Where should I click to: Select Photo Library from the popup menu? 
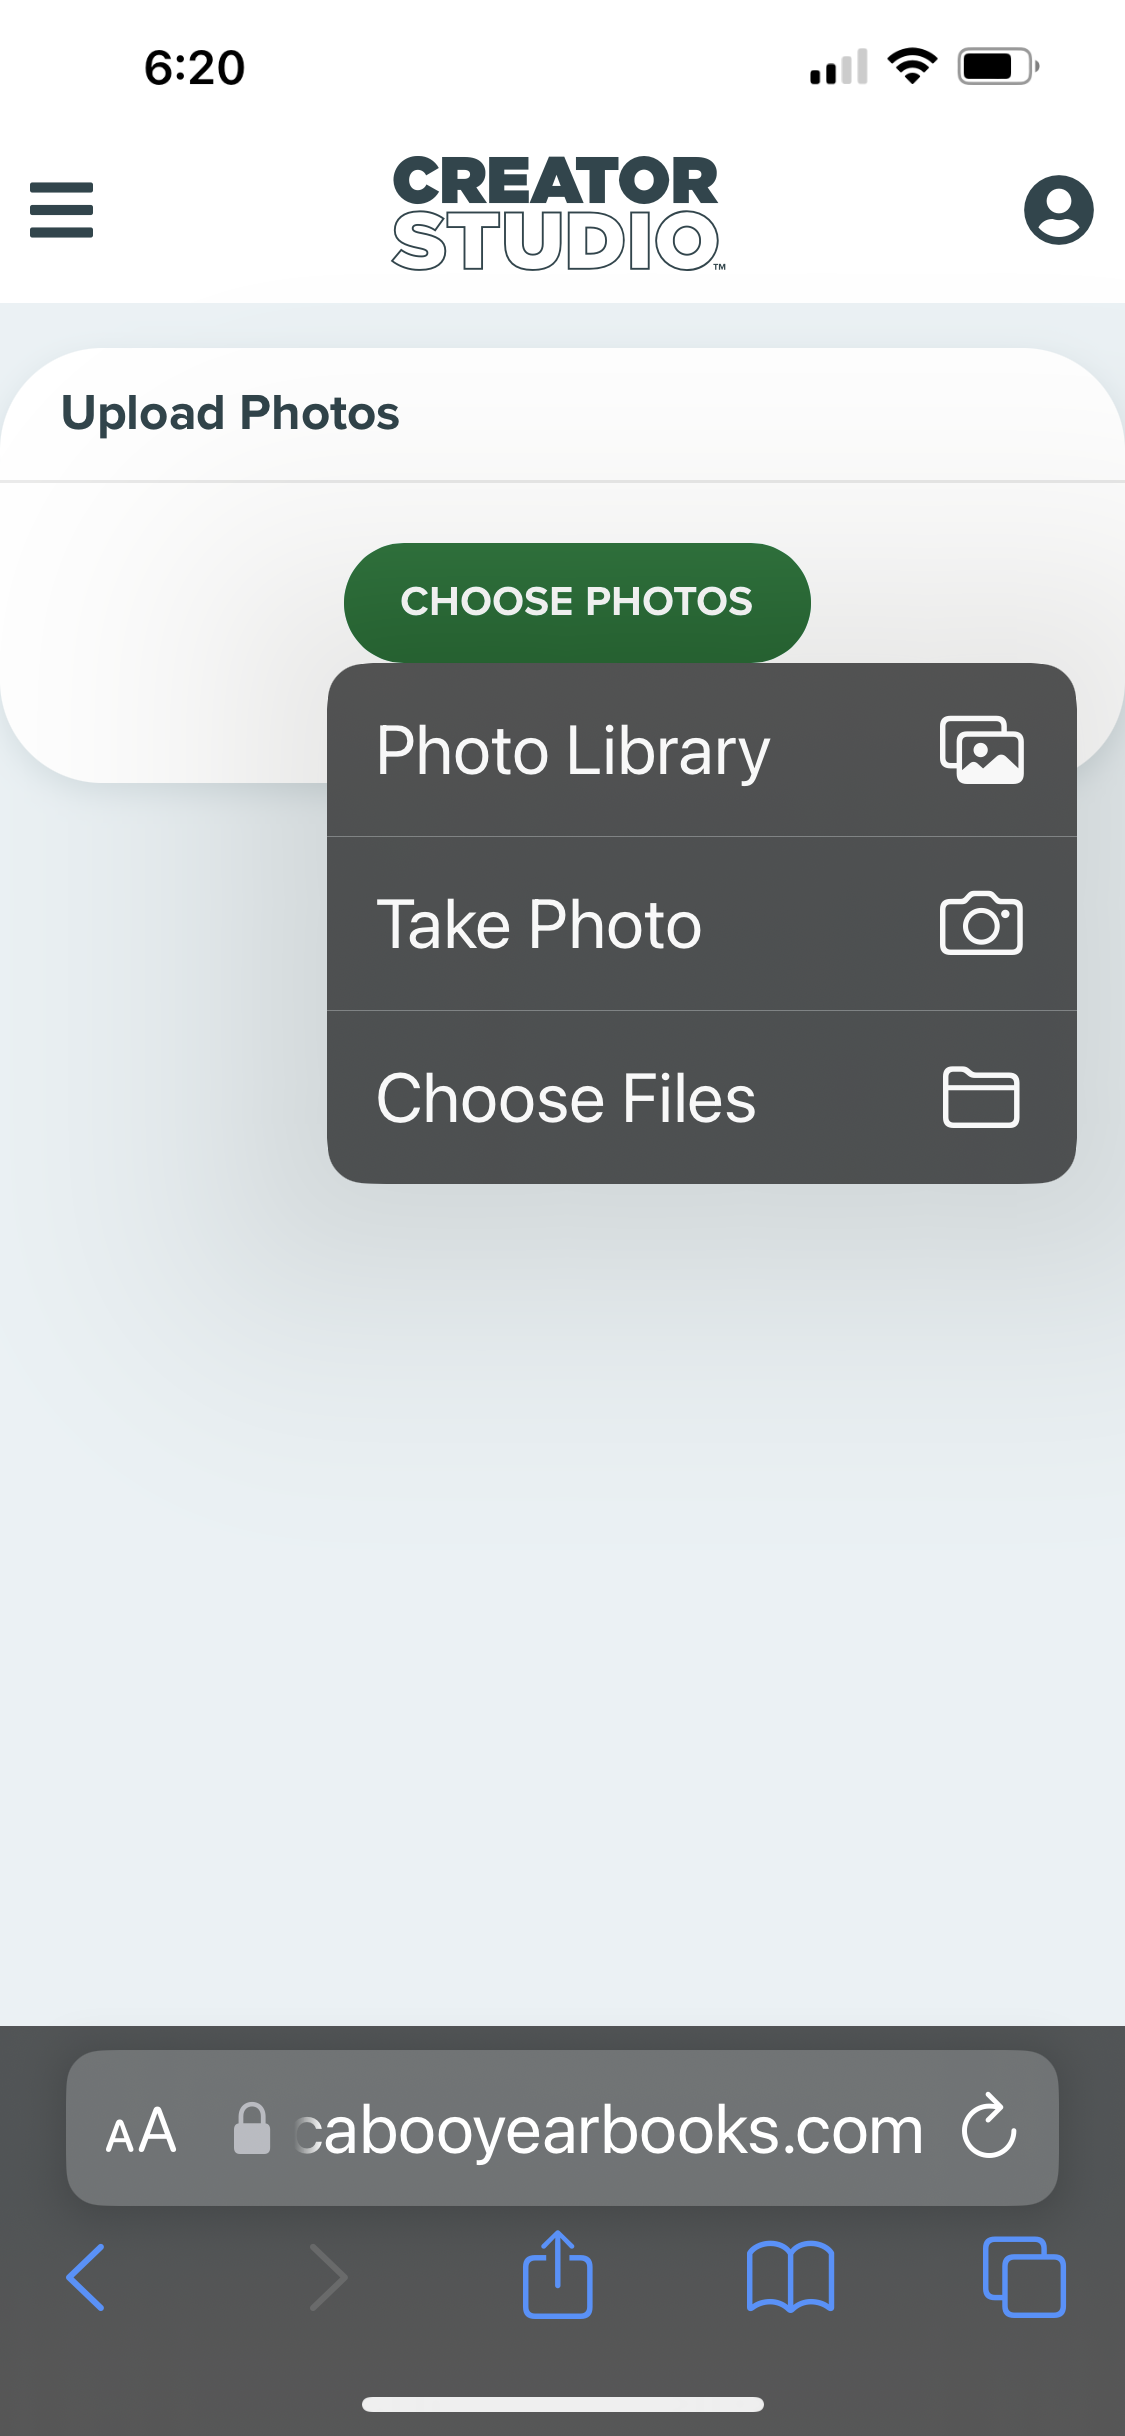click(702, 750)
